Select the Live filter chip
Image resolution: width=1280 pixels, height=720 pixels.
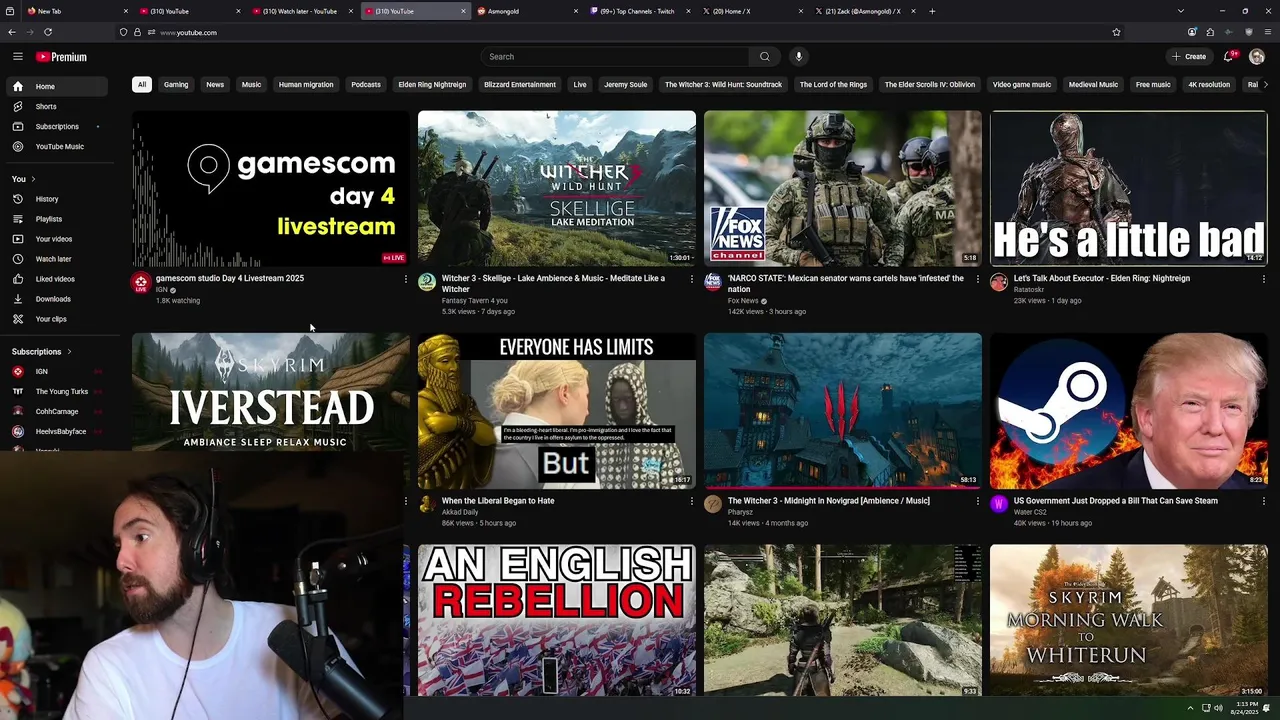click(580, 85)
